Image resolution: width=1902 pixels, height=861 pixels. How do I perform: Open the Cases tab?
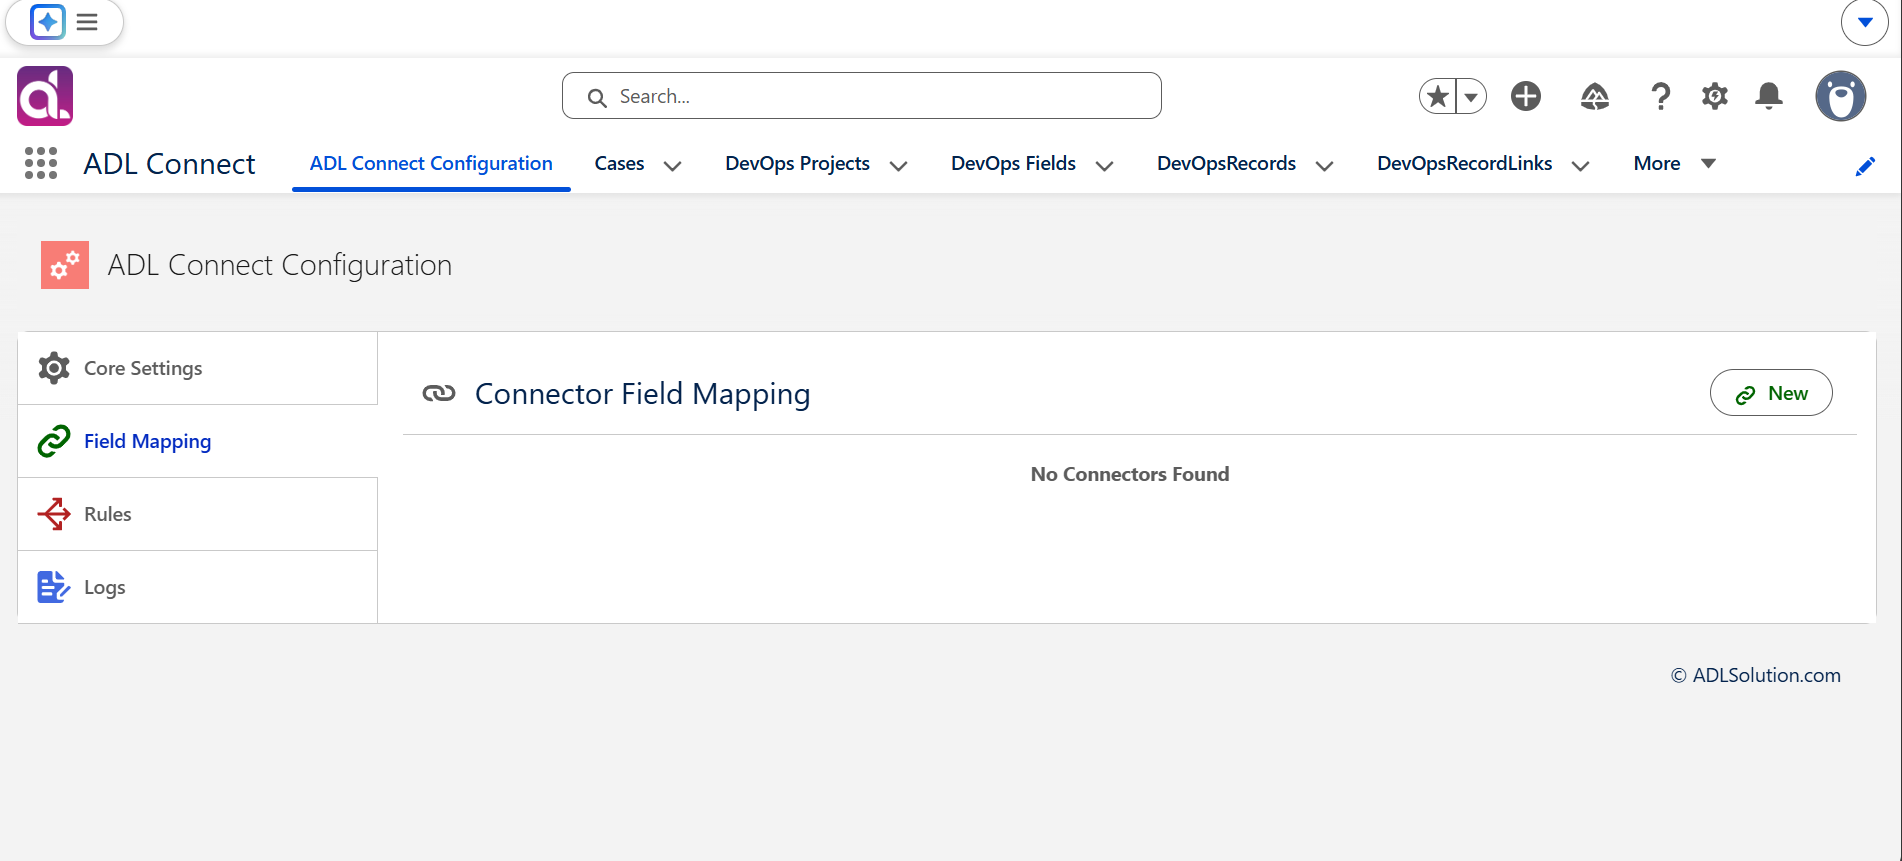619,163
